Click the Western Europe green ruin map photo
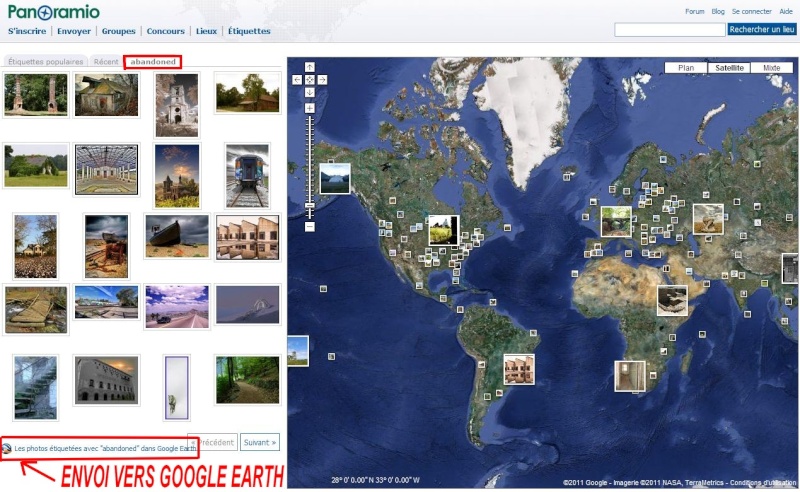This screenshot has height=492, width=800. tap(616, 222)
